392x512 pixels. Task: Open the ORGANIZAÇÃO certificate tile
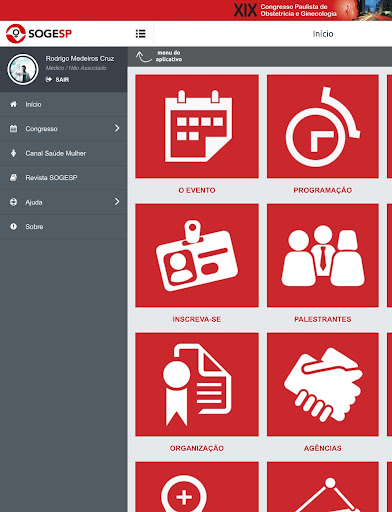pyautogui.click(x=197, y=384)
